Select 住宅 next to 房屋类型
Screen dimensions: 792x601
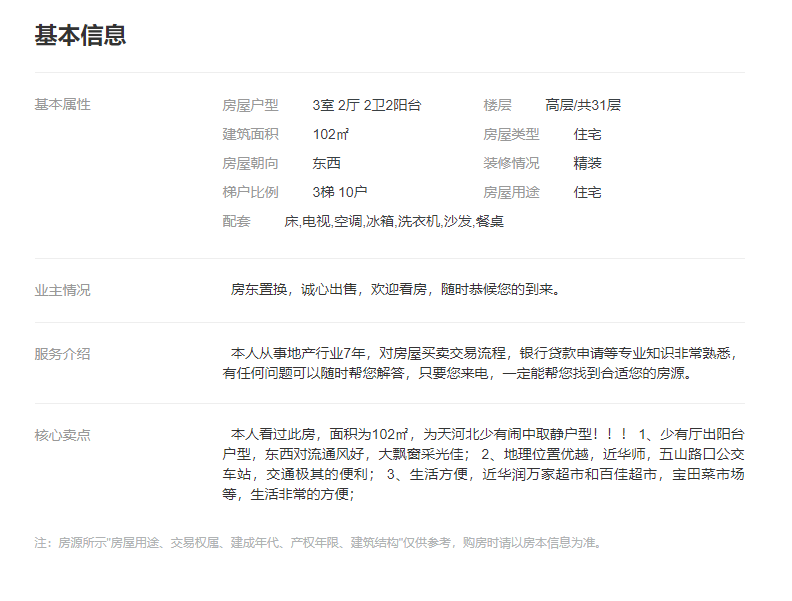pos(587,134)
